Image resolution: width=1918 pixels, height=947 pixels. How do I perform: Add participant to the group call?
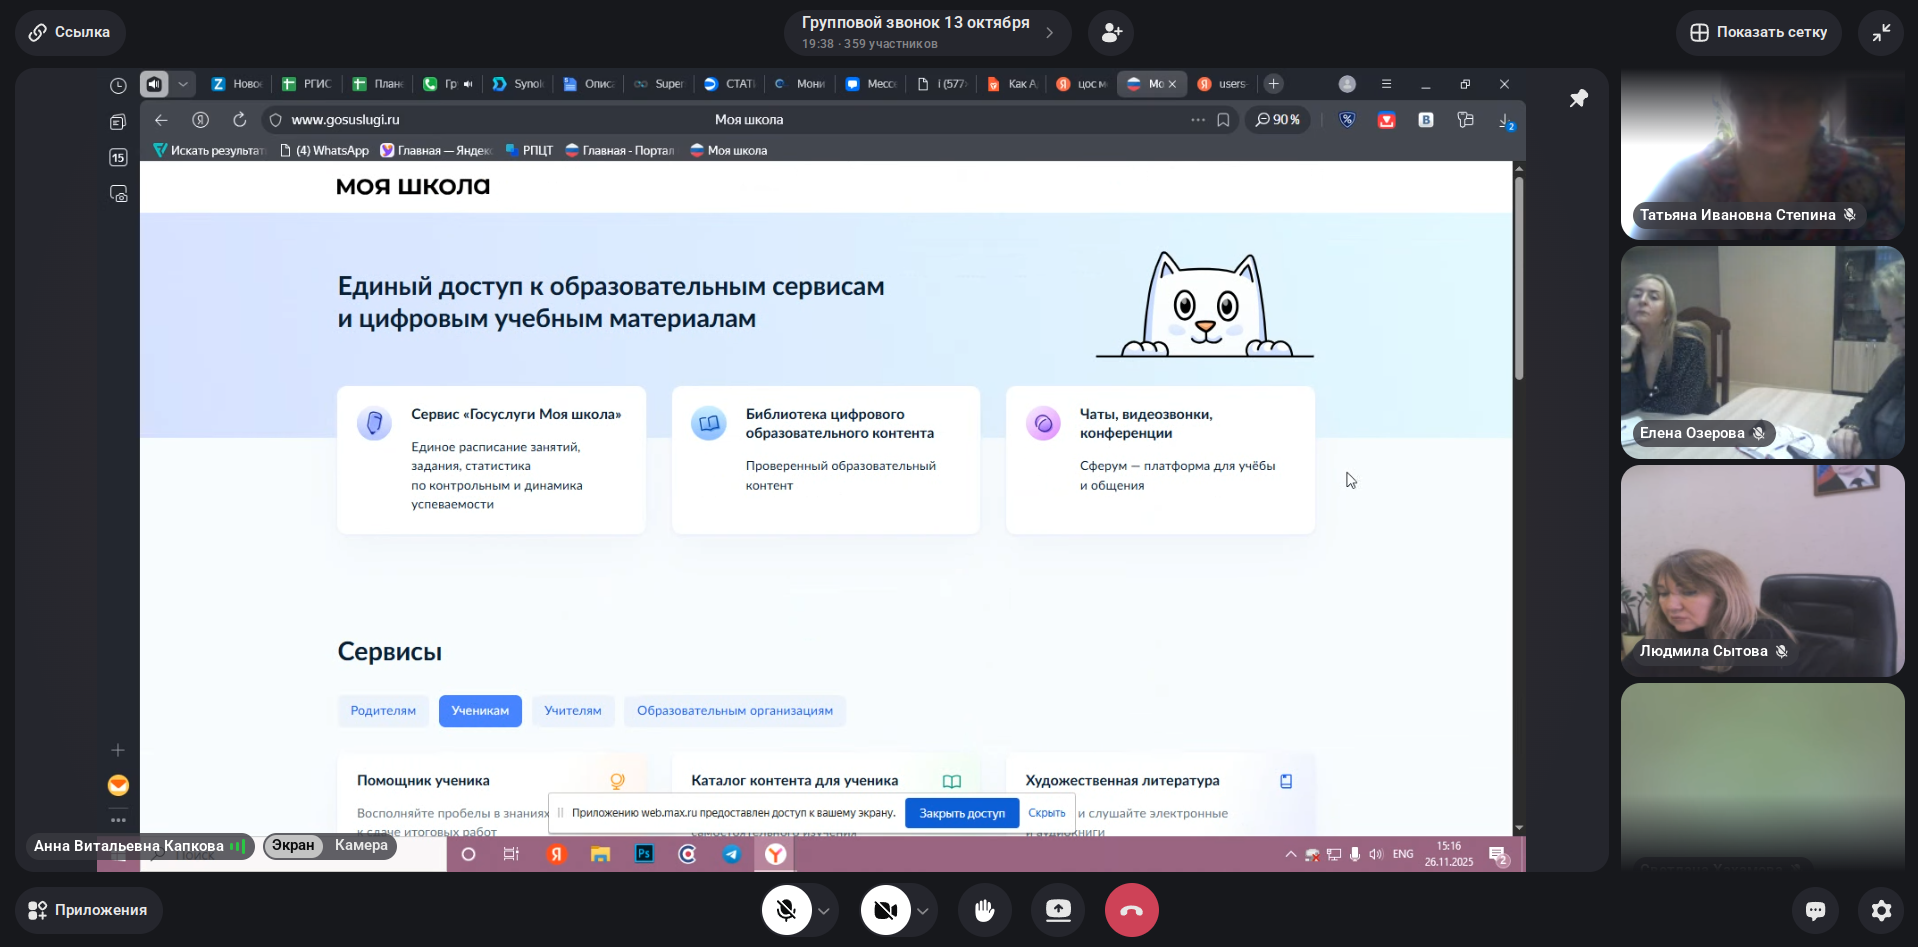1110,33
